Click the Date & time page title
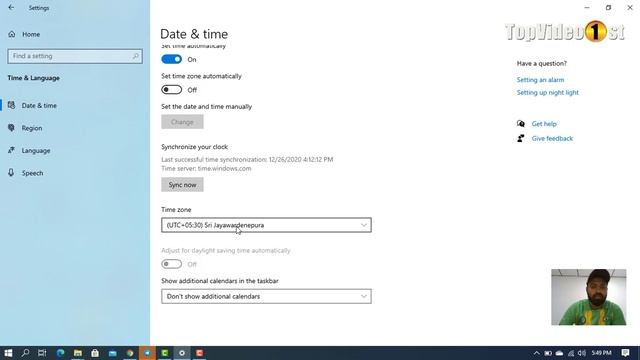640x360 pixels. point(194,34)
